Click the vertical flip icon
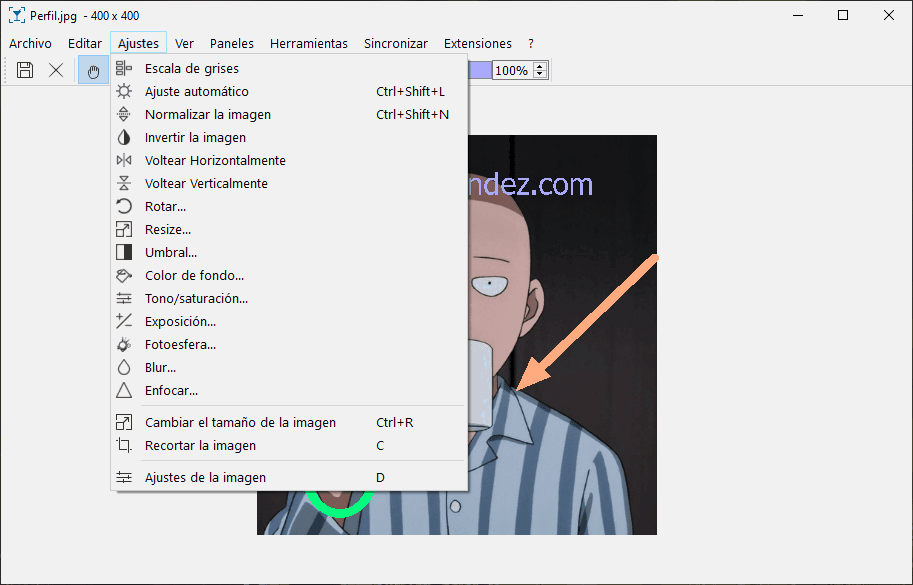The image size is (913, 585). (x=123, y=183)
